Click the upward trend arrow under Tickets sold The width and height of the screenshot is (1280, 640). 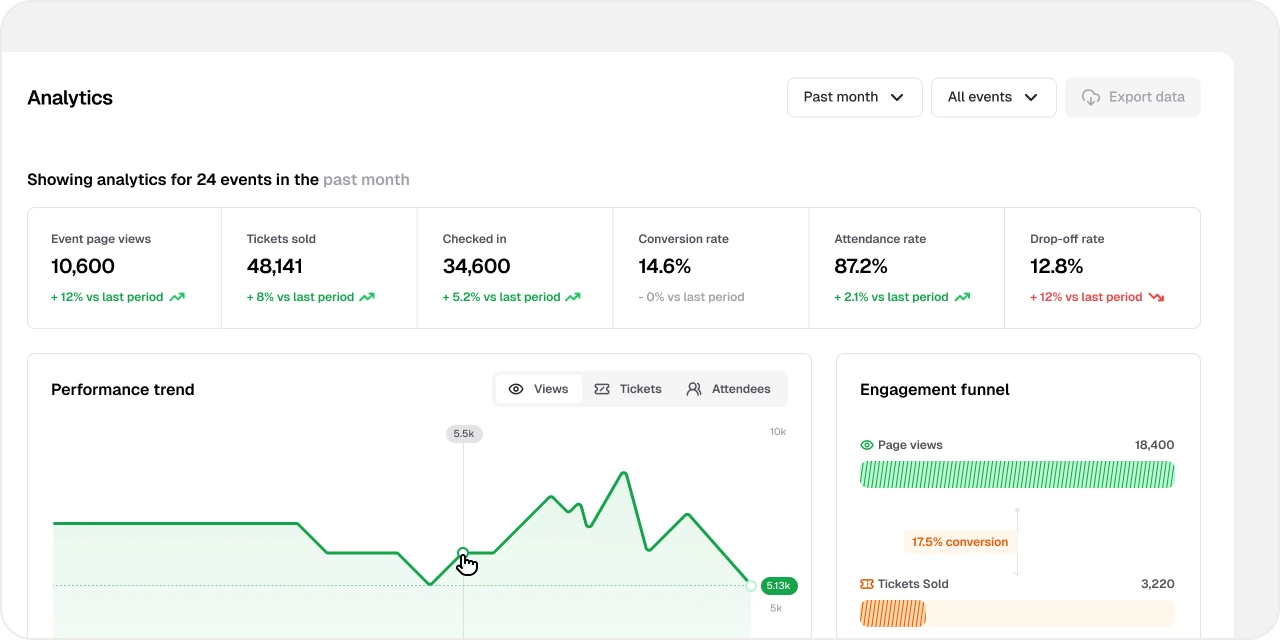click(367, 297)
